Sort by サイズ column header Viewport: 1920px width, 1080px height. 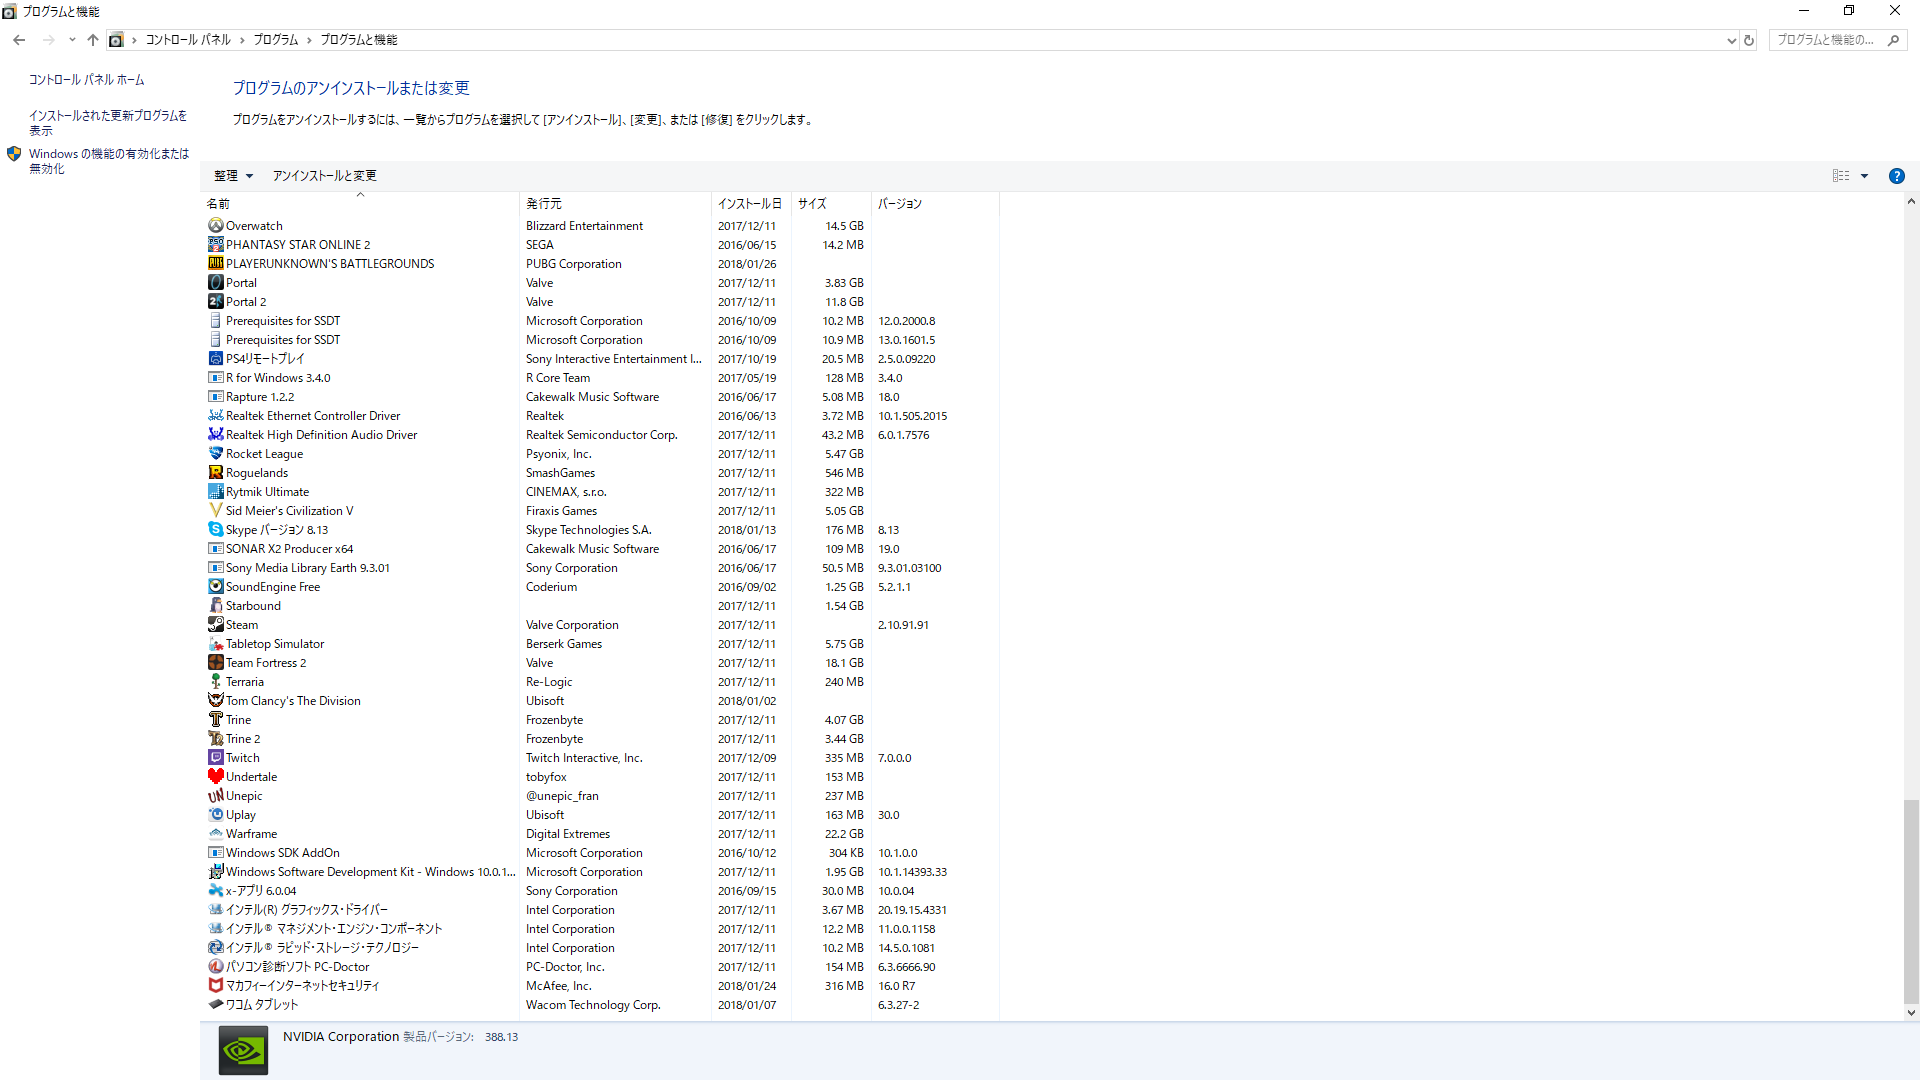pos(812,204)
